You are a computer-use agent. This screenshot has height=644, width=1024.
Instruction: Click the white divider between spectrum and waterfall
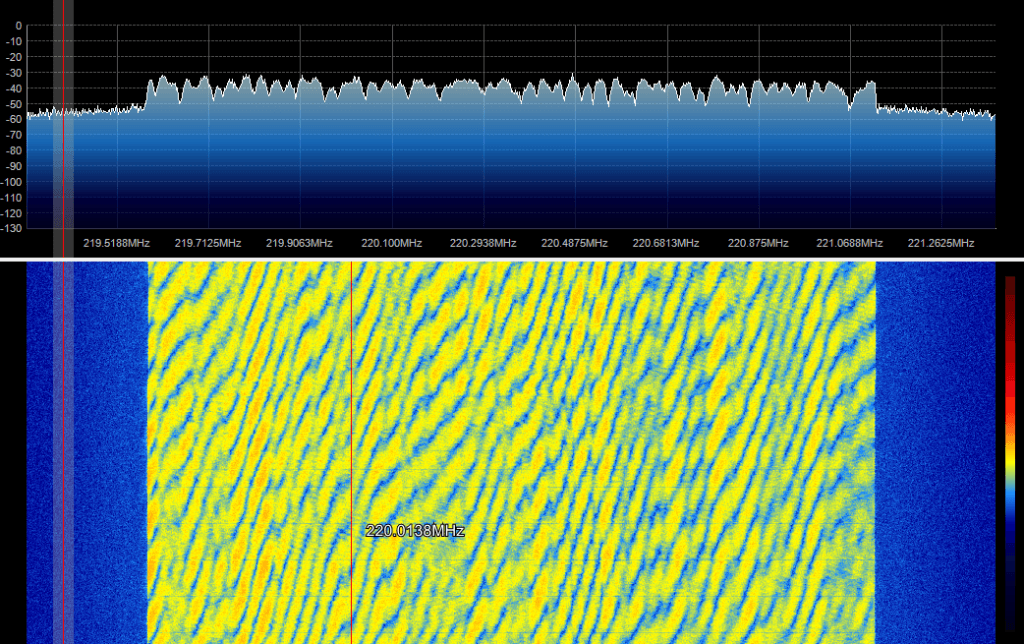pyautogui.click(x=512, y=260)
